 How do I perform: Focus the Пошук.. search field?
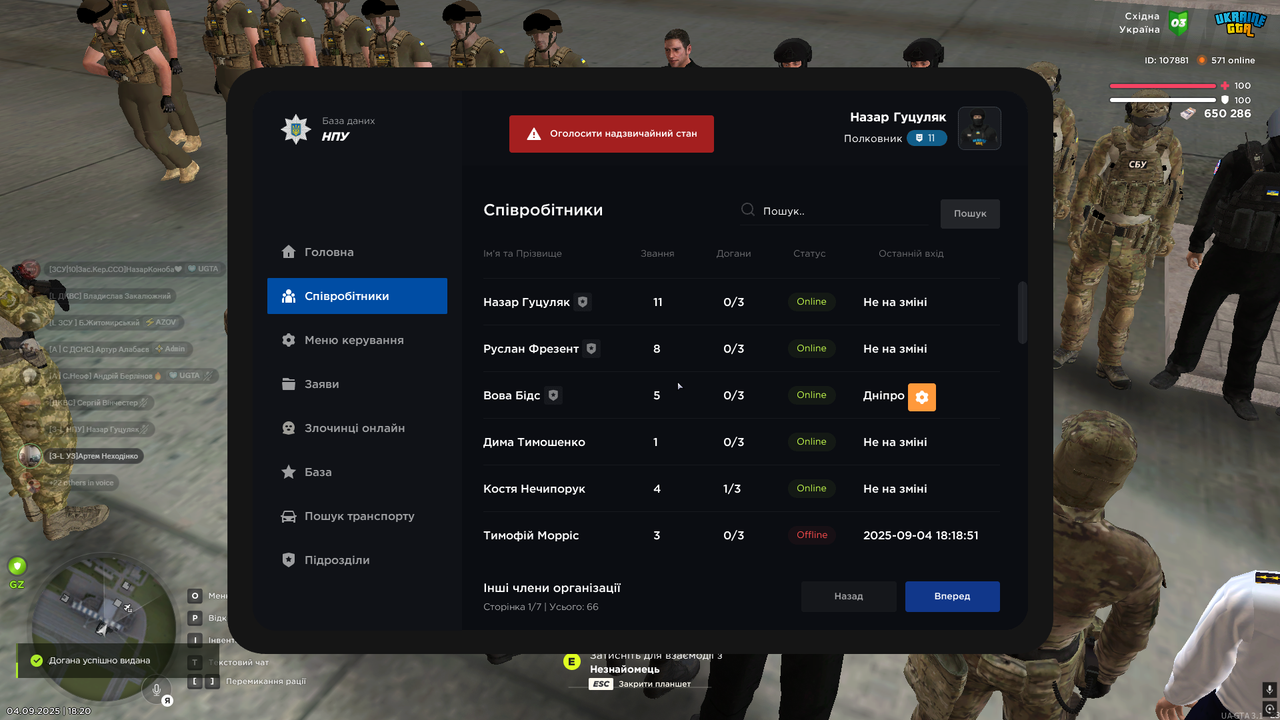coord(833,211)
